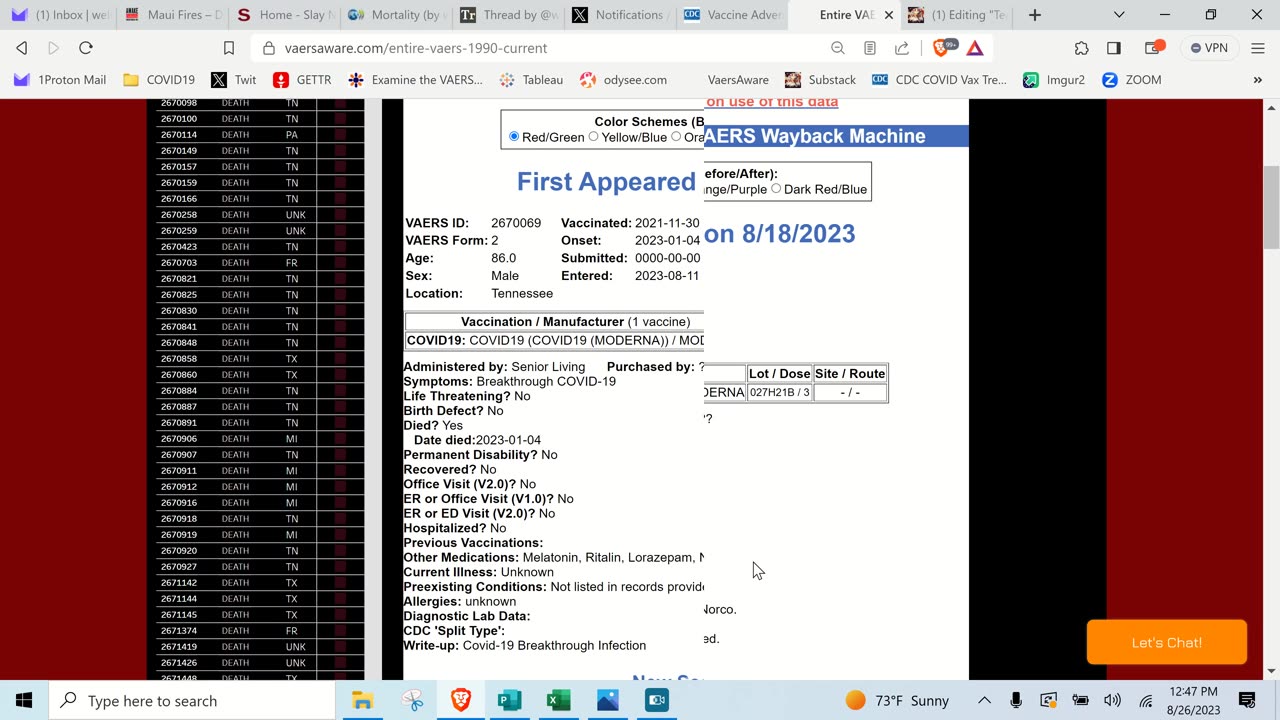
Task: Open the Twit bookmark
Action: click(x=234, y=80)
